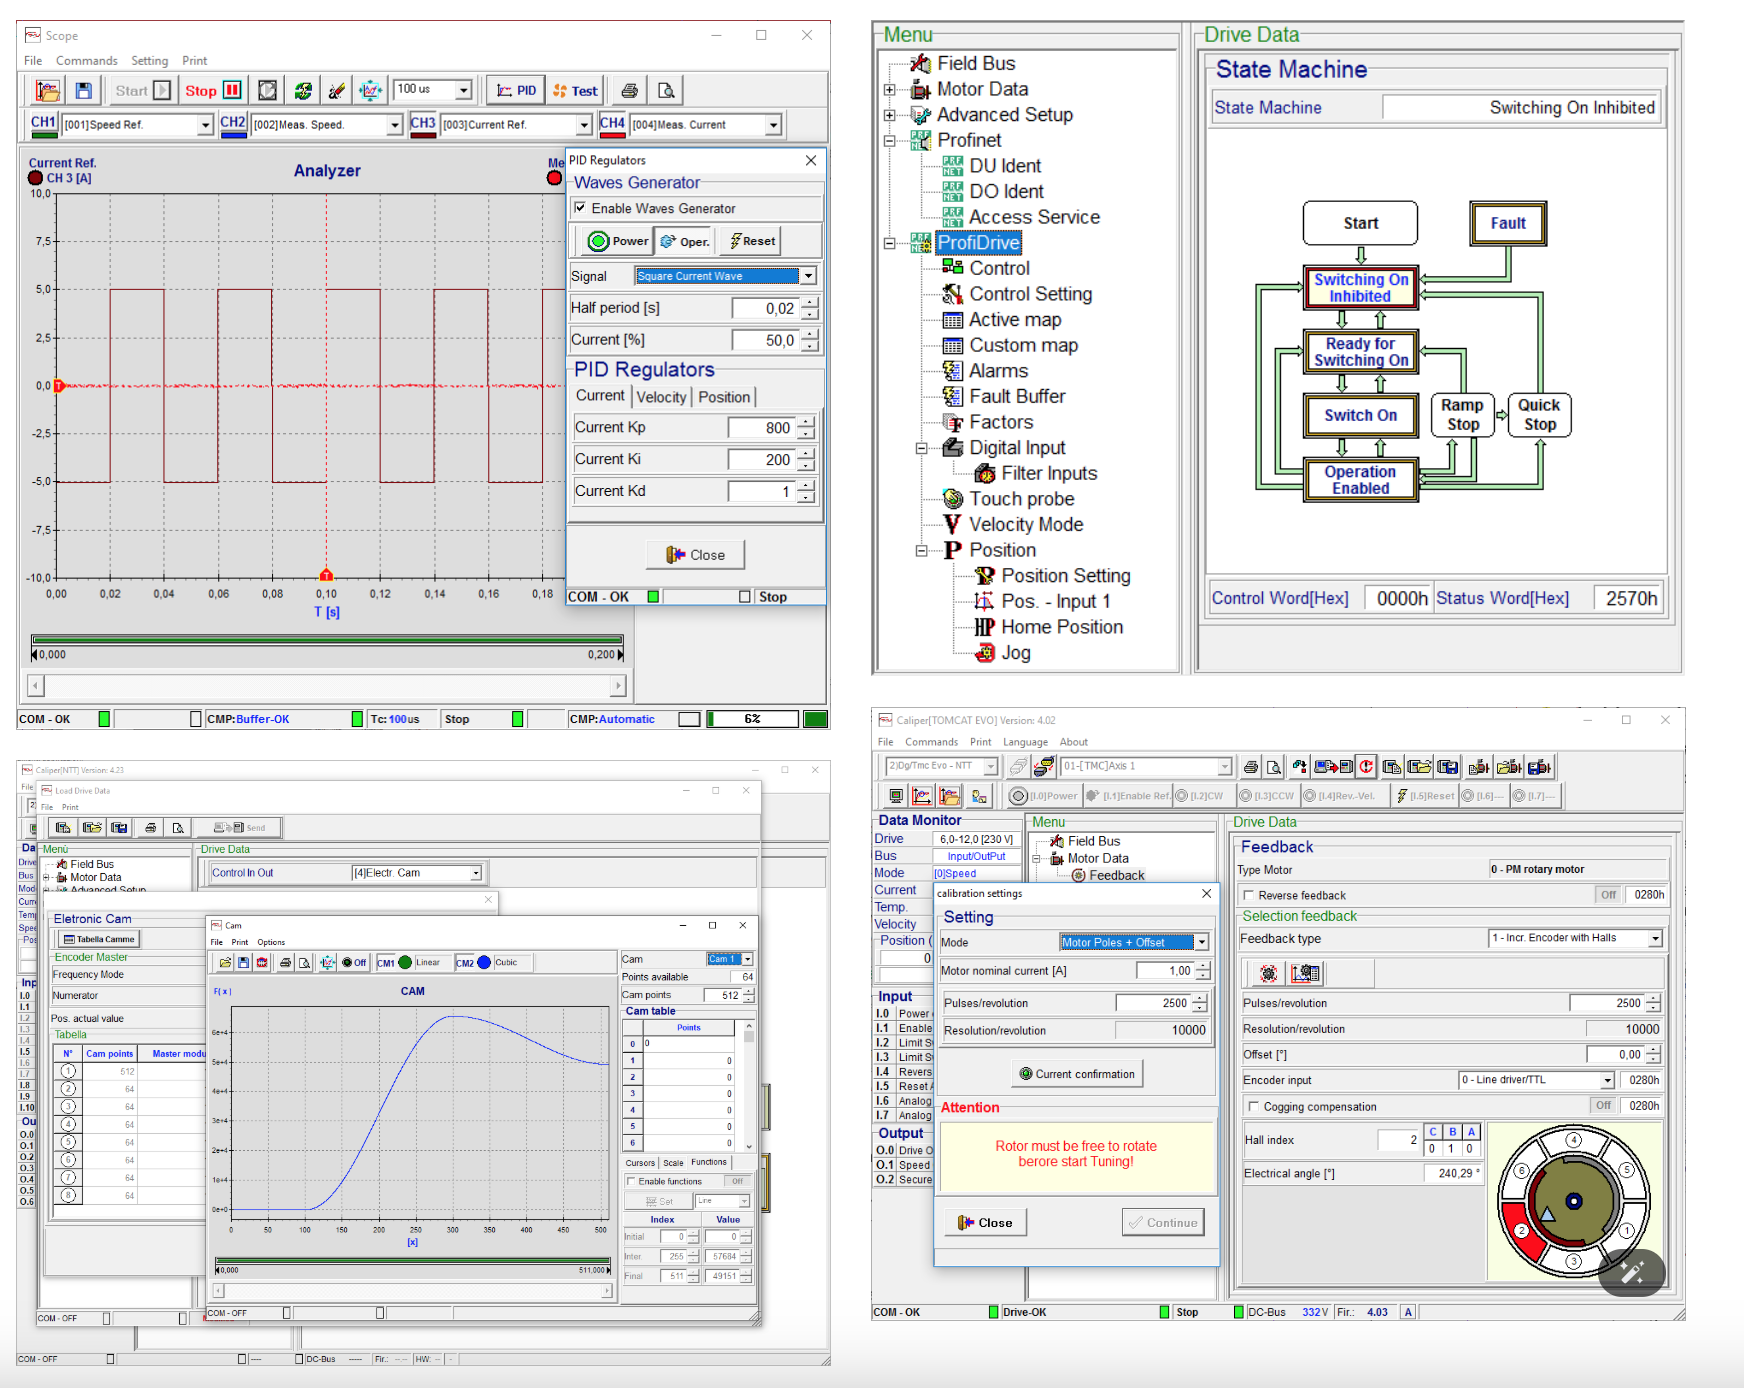
Task: Select Home Position in ProfiDrive tree
Action: pos(1062,627)
